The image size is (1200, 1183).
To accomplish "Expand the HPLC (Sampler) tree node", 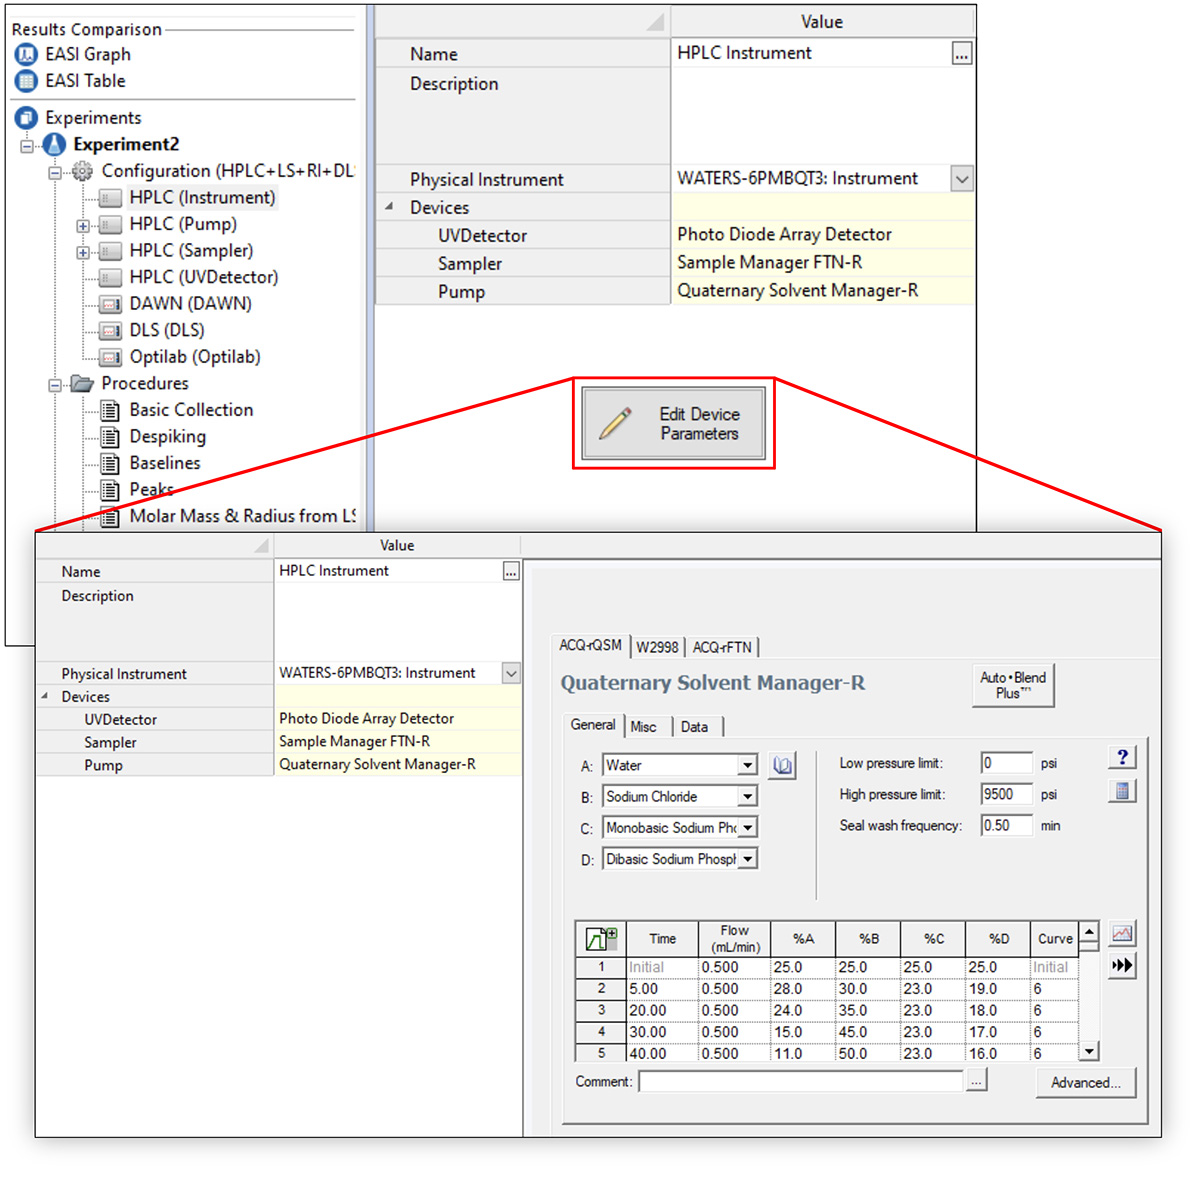I will click(83, 252).
